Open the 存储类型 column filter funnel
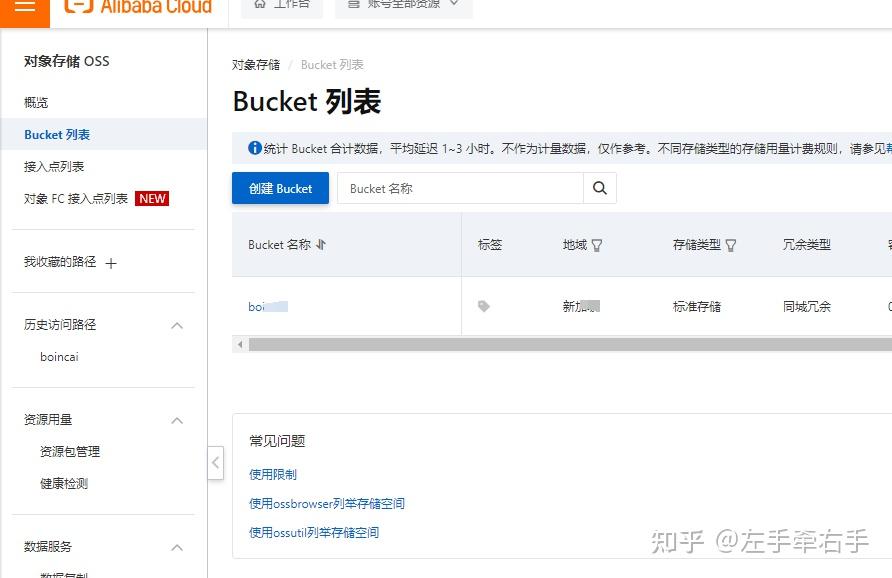 click(x=732, y=245)
